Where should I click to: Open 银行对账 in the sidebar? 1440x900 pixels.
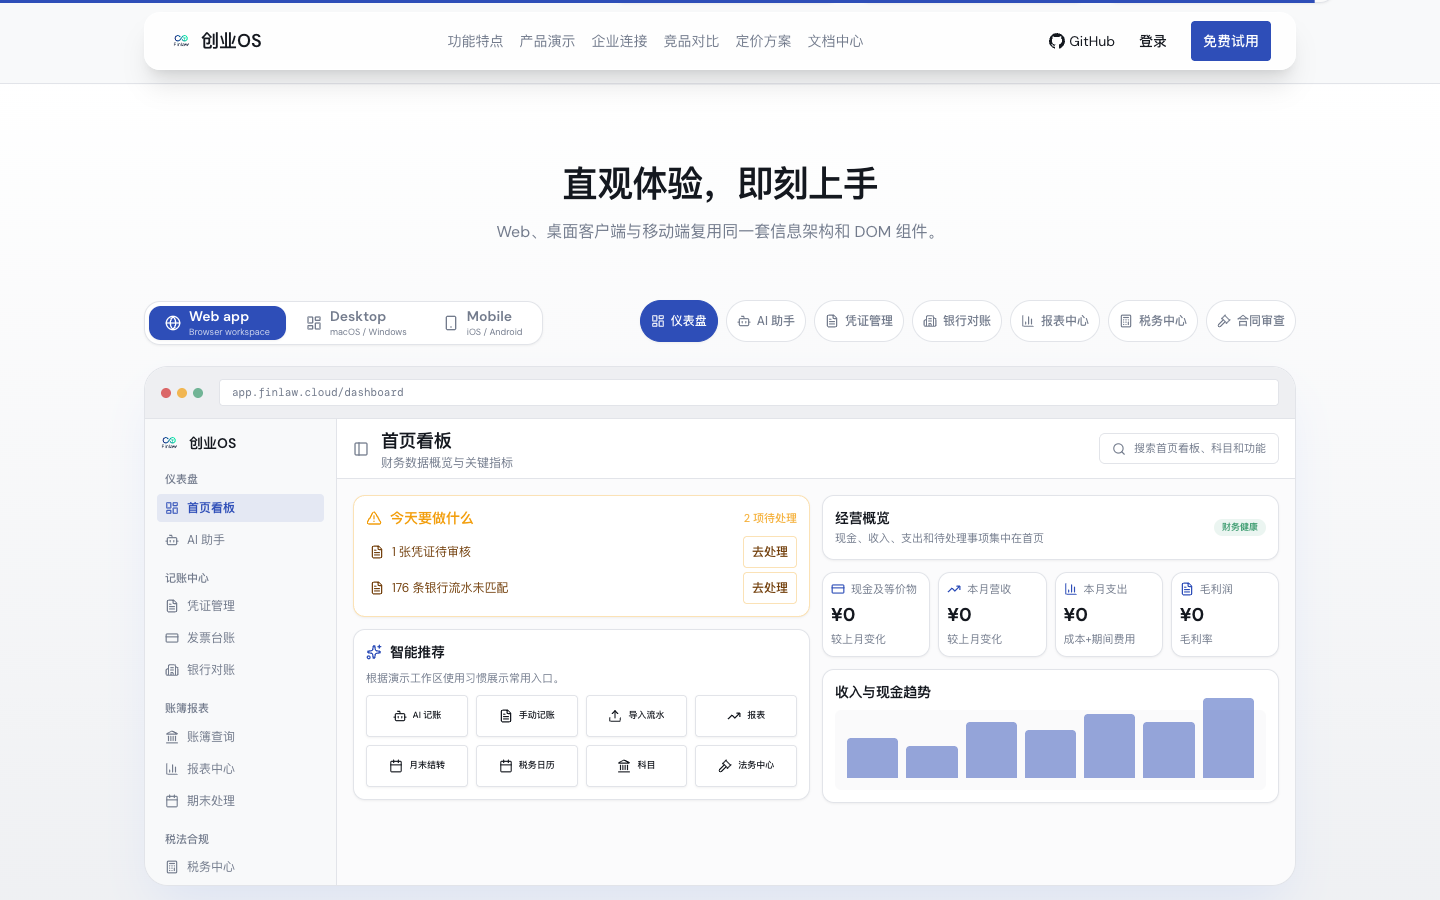[240, 670]
